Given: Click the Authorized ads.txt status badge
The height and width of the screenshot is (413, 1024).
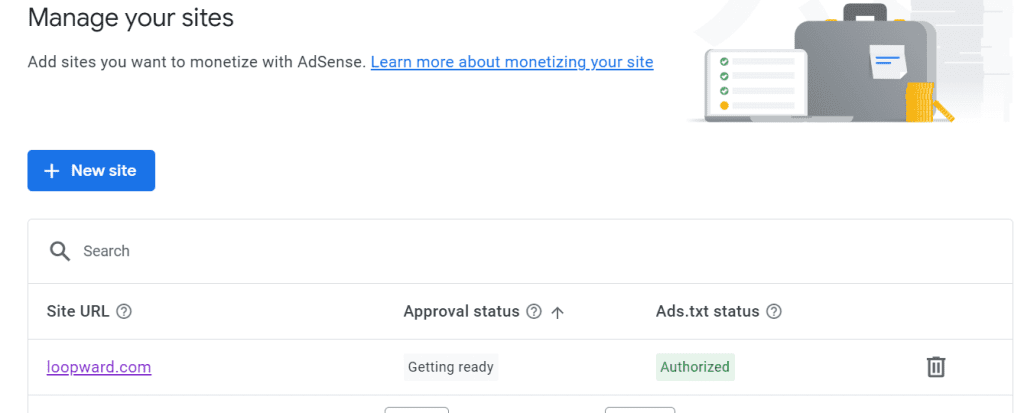Looking at the screenshot, I should pyautogui.click(x=695, y=367).
